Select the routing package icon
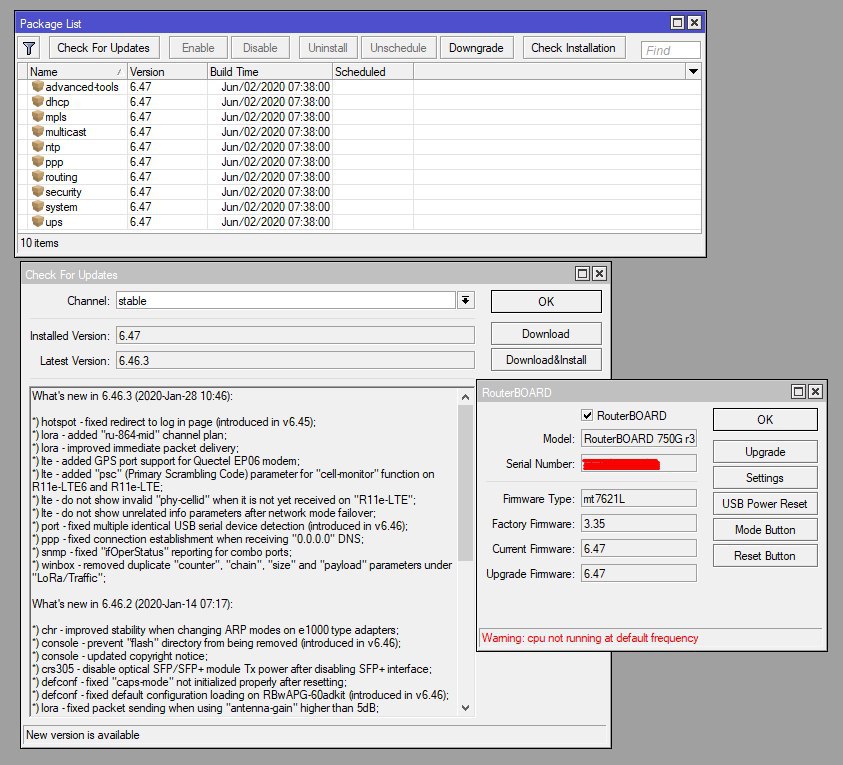The height and width of the screenshot is (765, 843). pos(38,176)
